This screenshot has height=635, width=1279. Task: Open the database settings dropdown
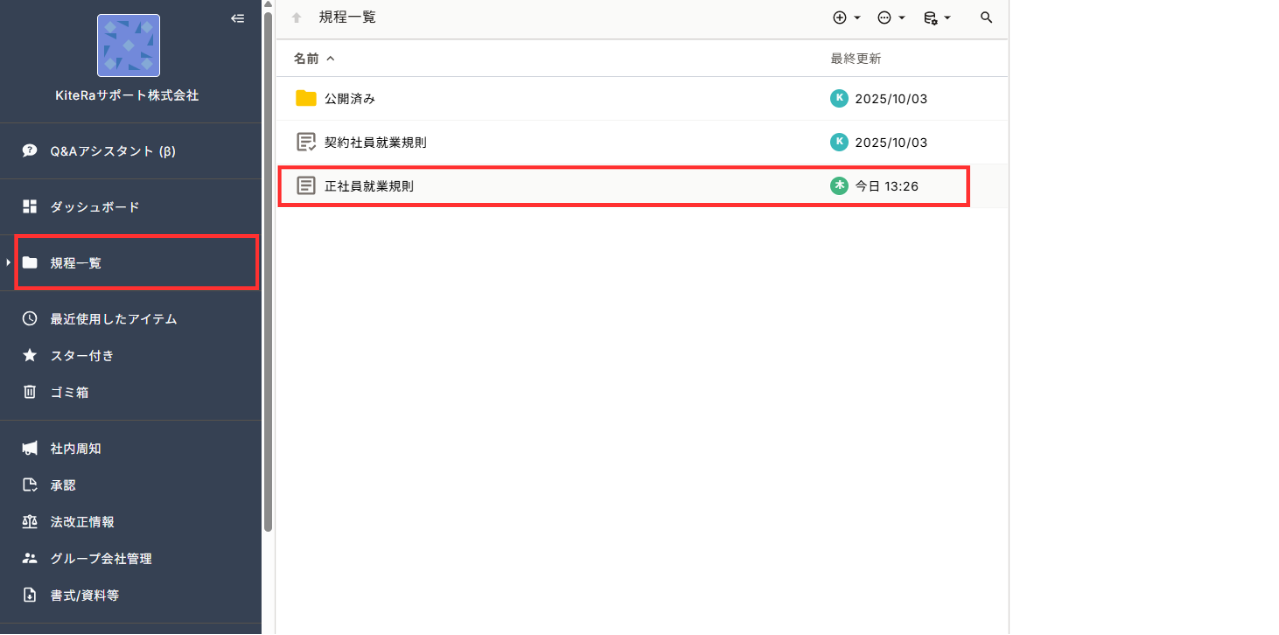pyautogui.click(x=936, y=18)
